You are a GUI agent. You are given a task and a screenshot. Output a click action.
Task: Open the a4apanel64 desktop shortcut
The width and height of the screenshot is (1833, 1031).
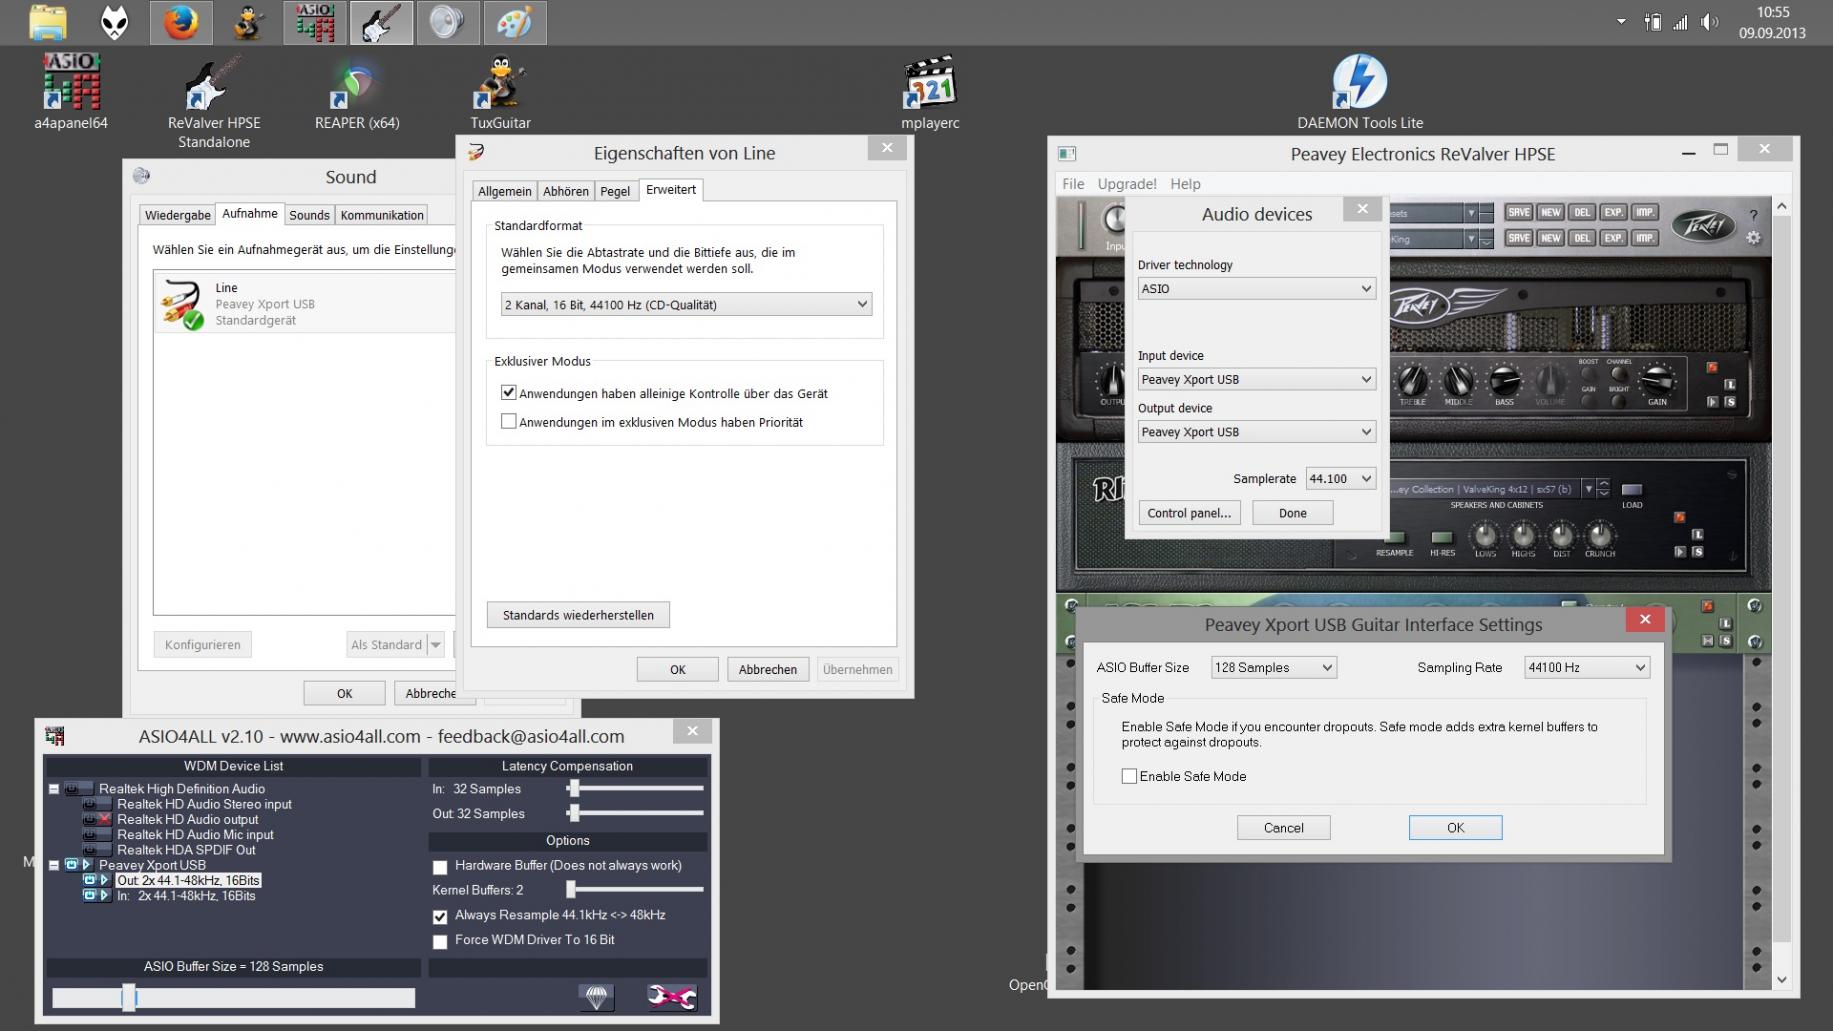click(x=71, y=91)
